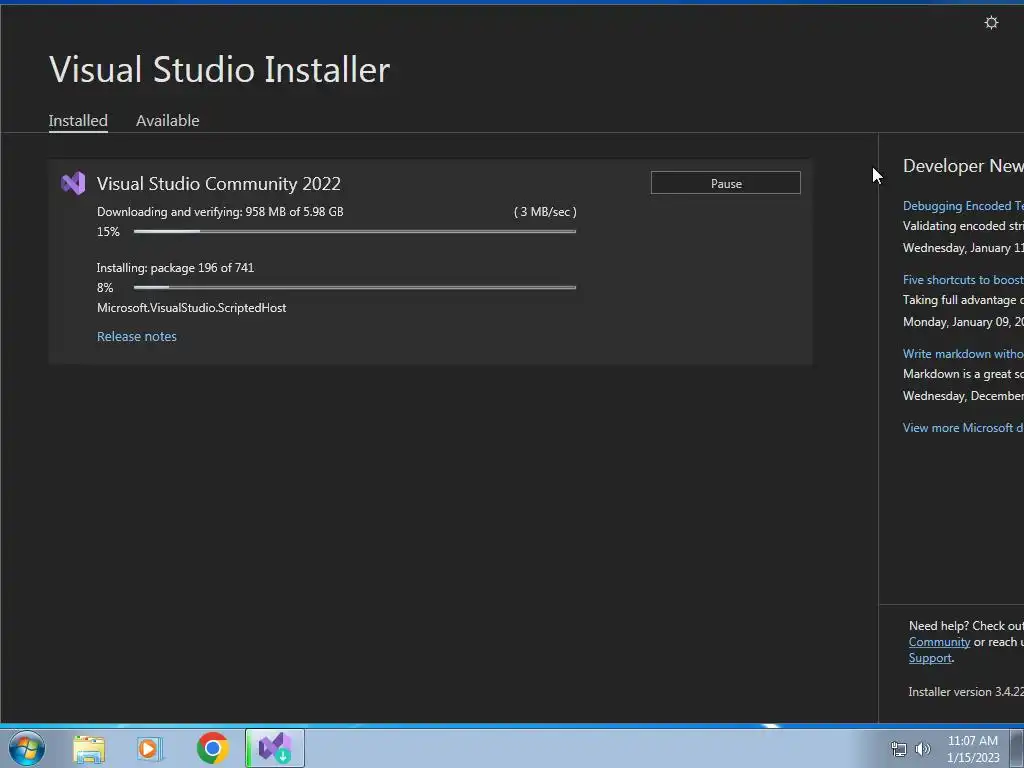This screenshot has width=1024, height=768.
Task: Select the Visual Studio Installer taskbar icon
Action: 275,748
